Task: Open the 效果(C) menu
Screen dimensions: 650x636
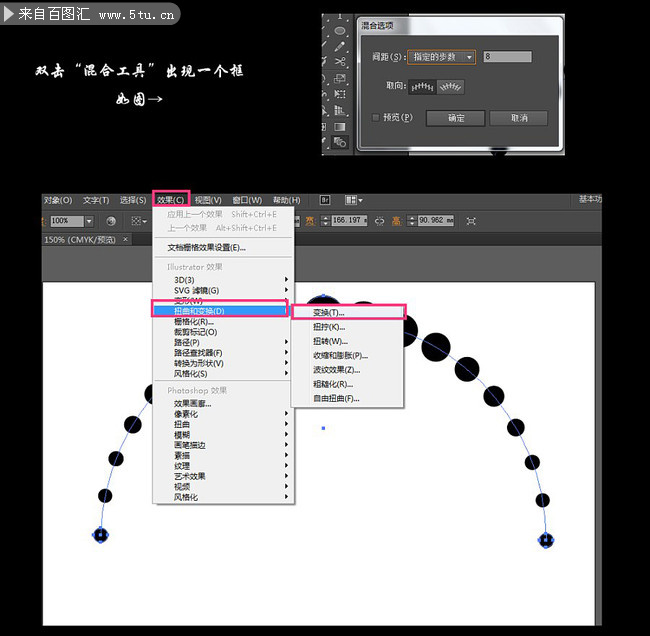Action: coord(170,200)
